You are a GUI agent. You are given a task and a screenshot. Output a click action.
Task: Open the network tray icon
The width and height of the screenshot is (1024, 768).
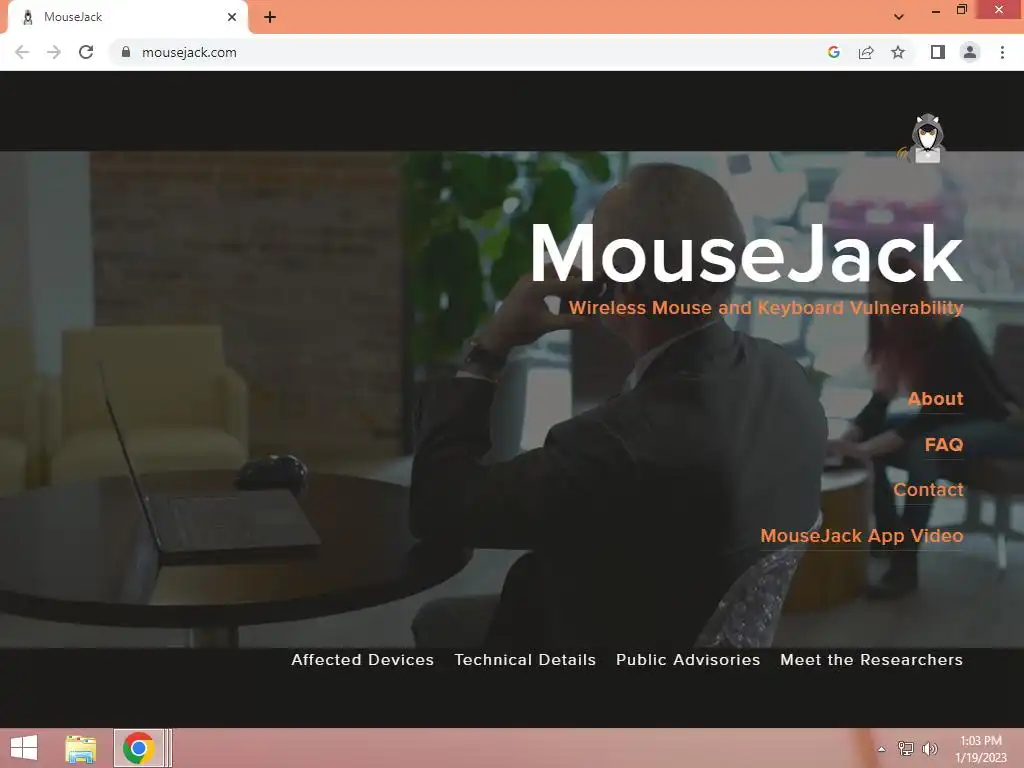click(906, 748)
